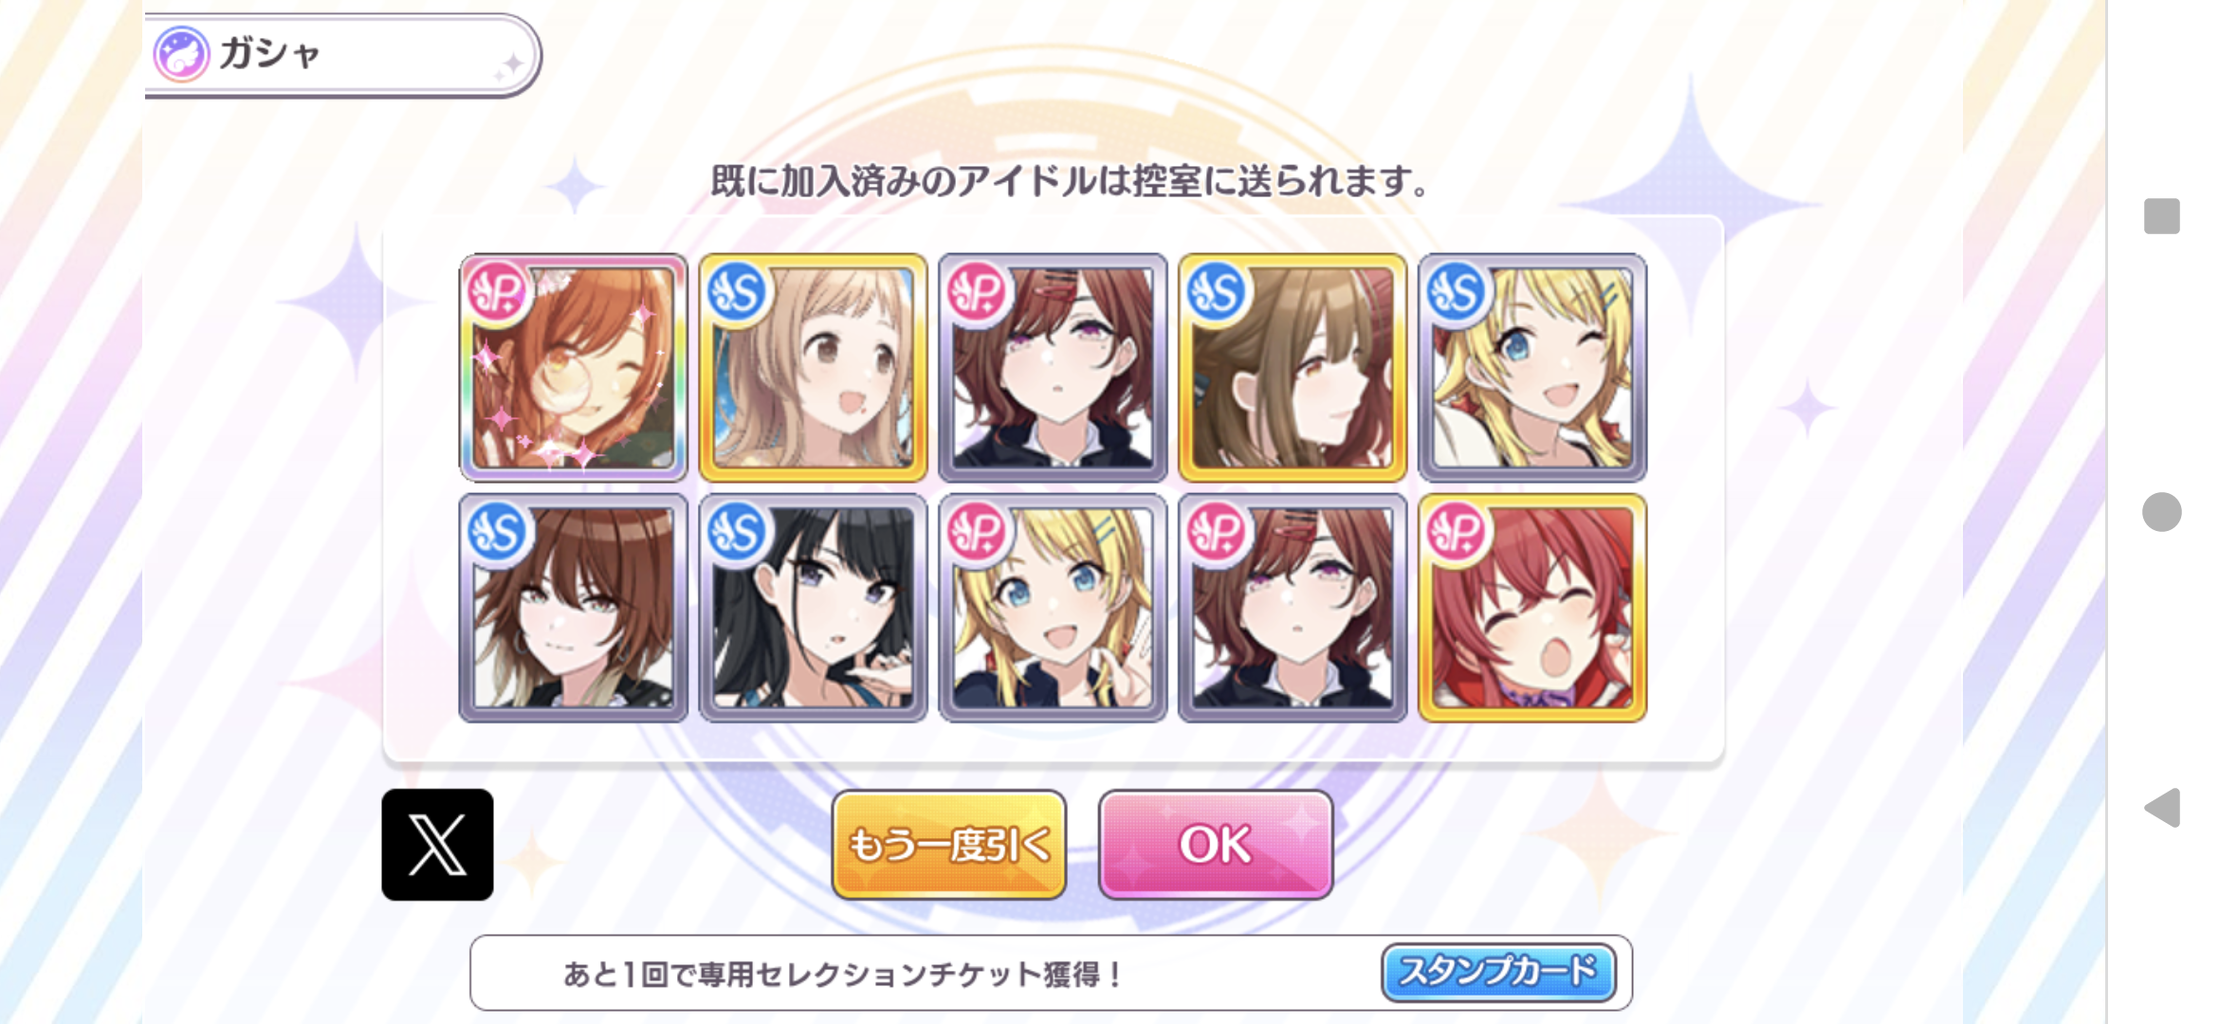The width and height of the screenshot is (2219, 1024).
Task: Tap the selection ticket stamp message bar
Action: pyautogui.click(x=1050, y=973)
